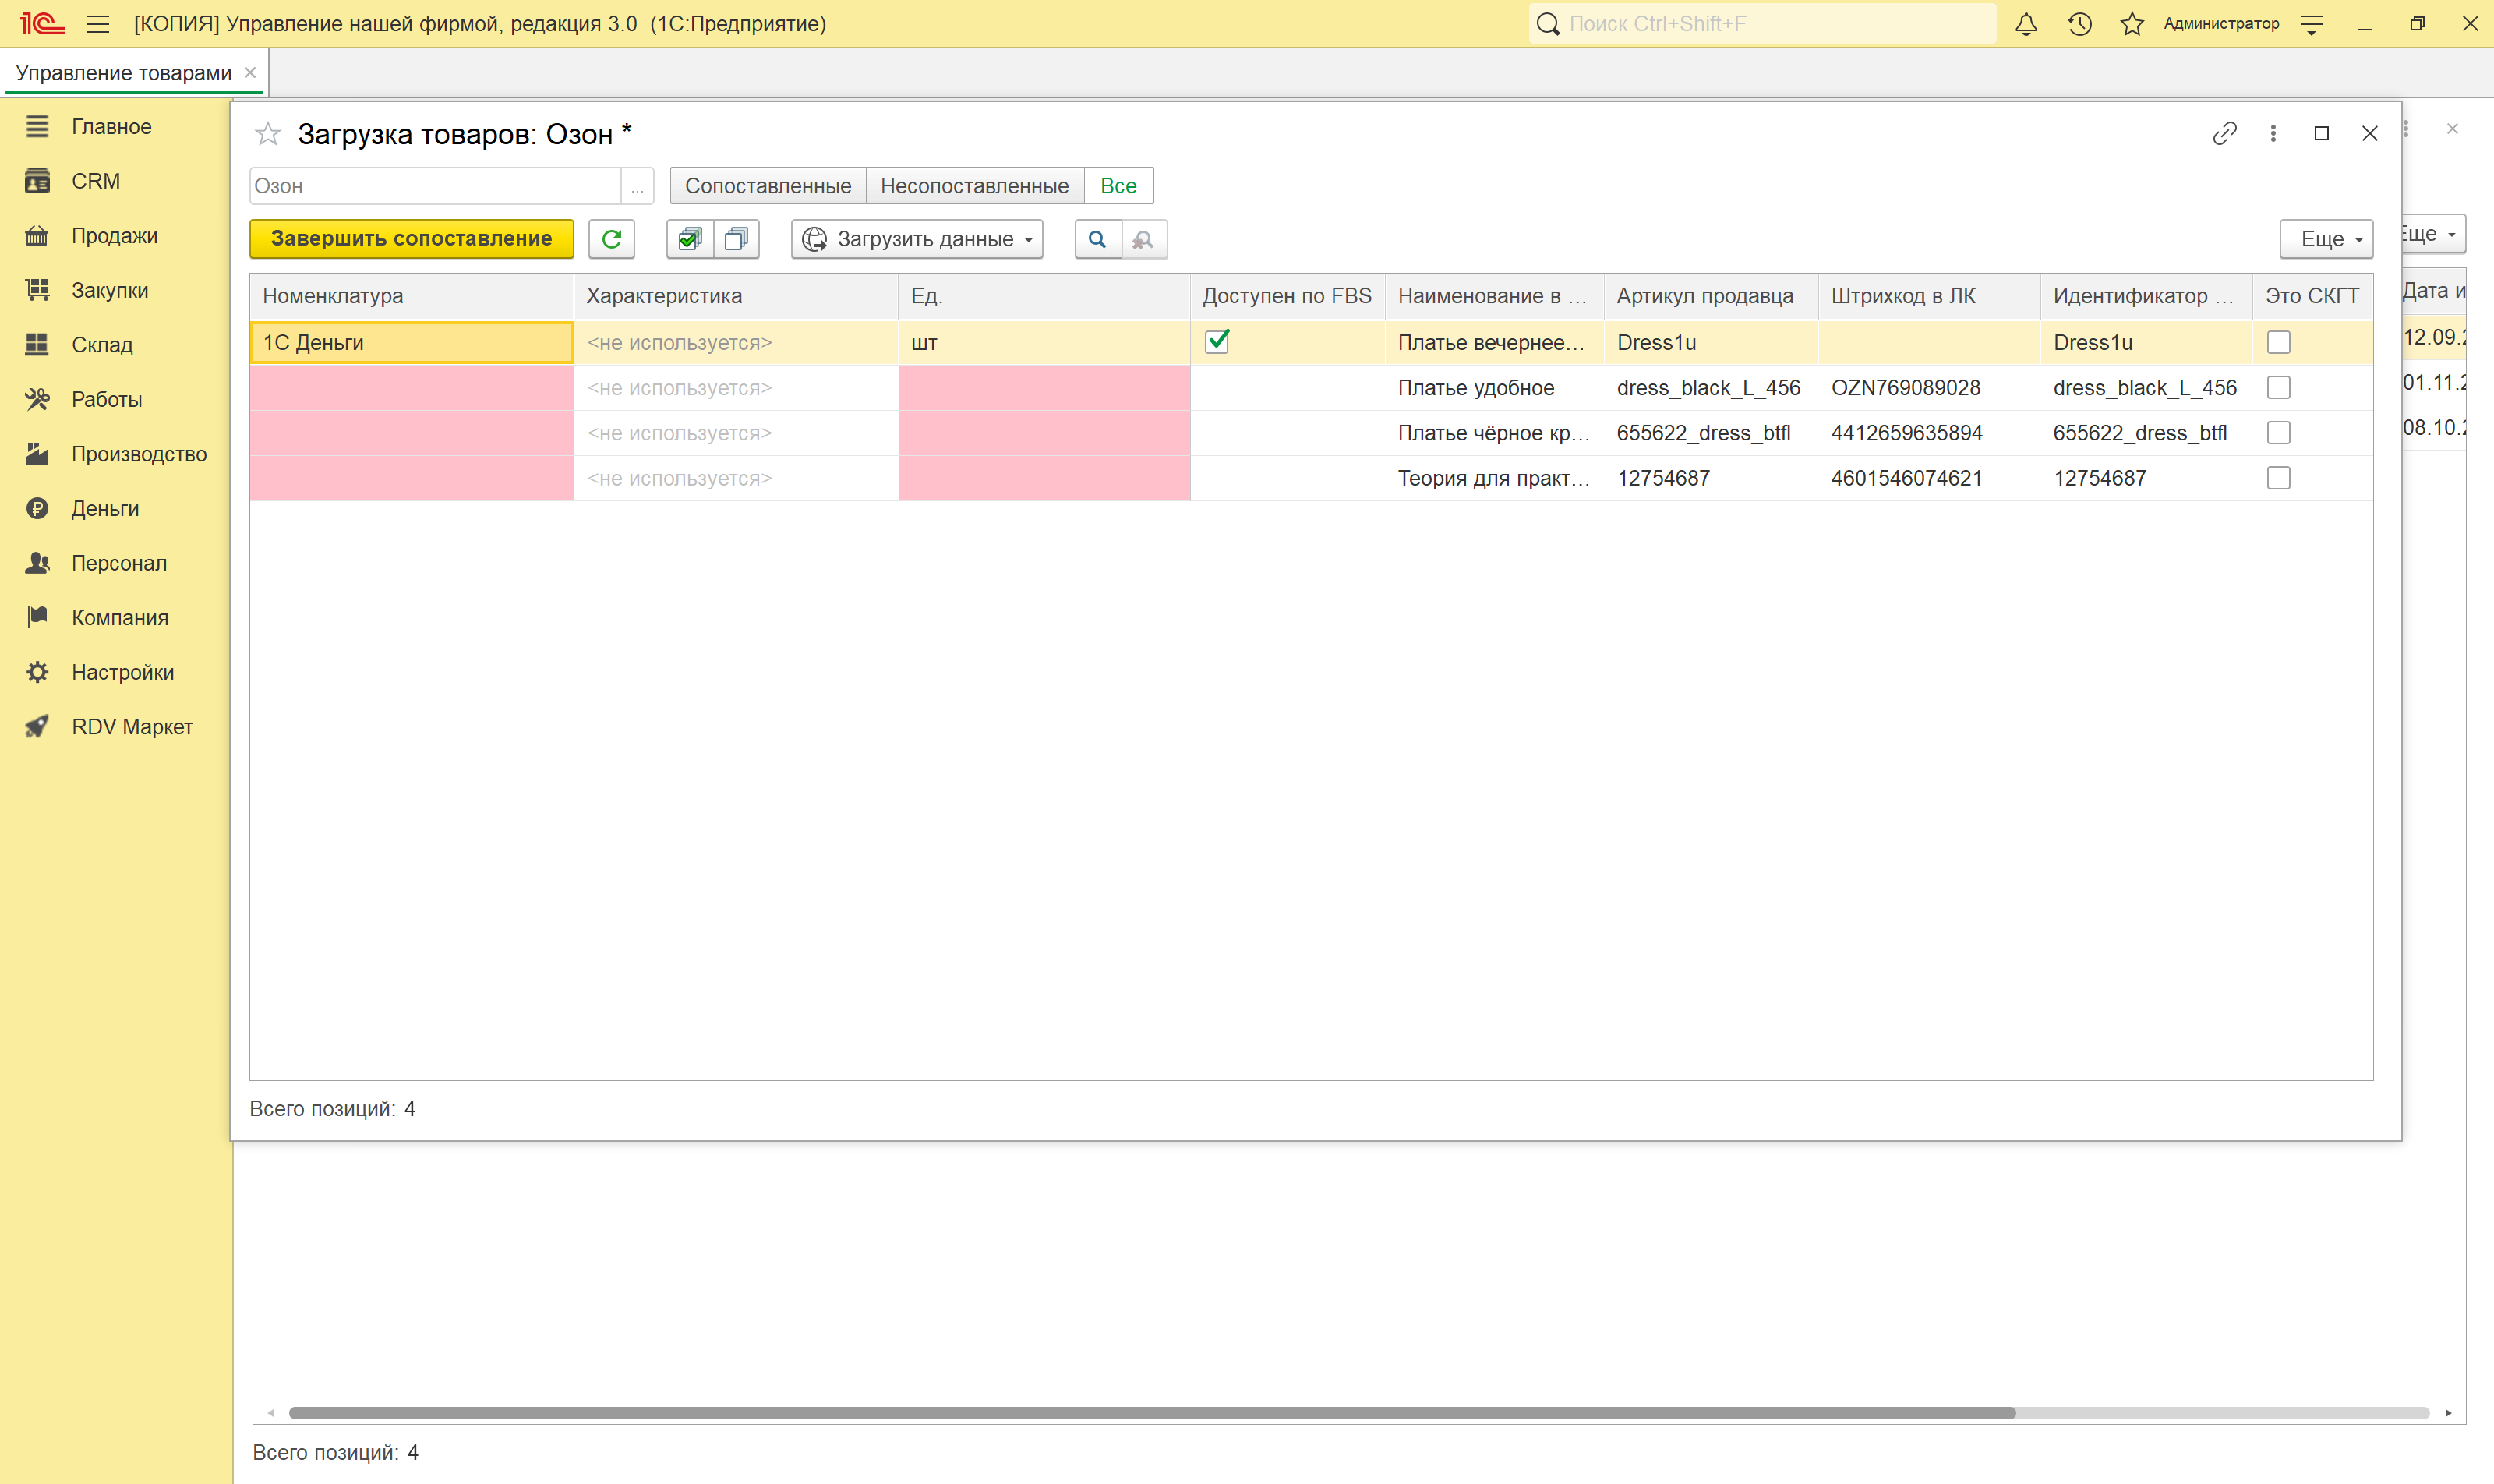The height and width of the screenshot is (1484, 2494).
Task: Click the 1C logo icon
Action: (x=42, y=24)
